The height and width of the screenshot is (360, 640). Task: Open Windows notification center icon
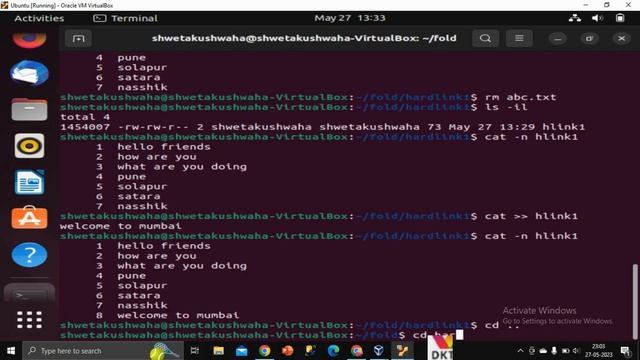point(625,351)
